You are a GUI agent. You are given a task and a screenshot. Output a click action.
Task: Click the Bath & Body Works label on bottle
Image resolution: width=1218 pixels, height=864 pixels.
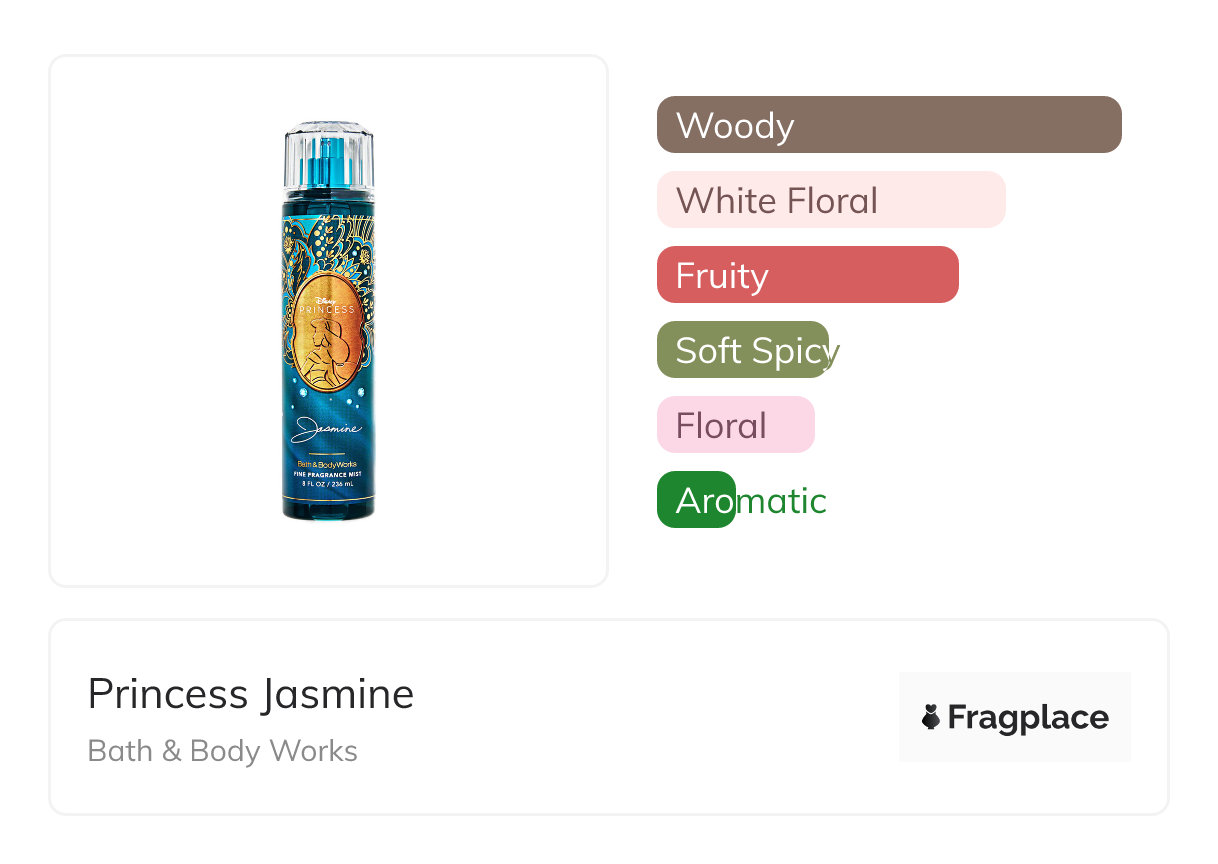pos(327,465)
